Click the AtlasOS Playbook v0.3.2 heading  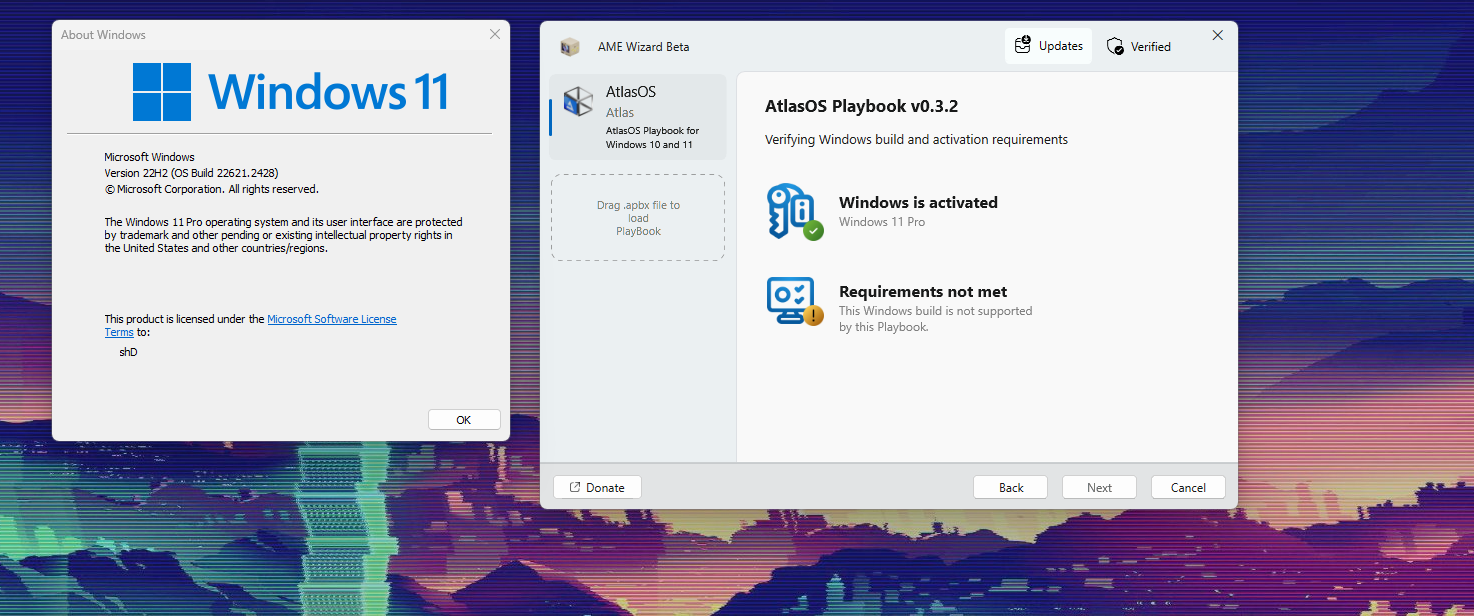[862, 106]
